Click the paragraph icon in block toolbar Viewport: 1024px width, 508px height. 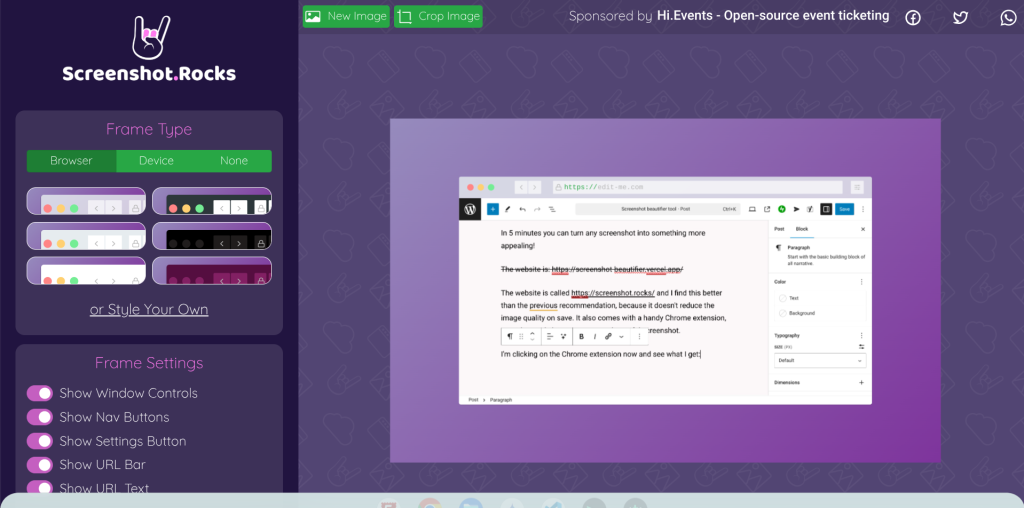click(510, 336)
